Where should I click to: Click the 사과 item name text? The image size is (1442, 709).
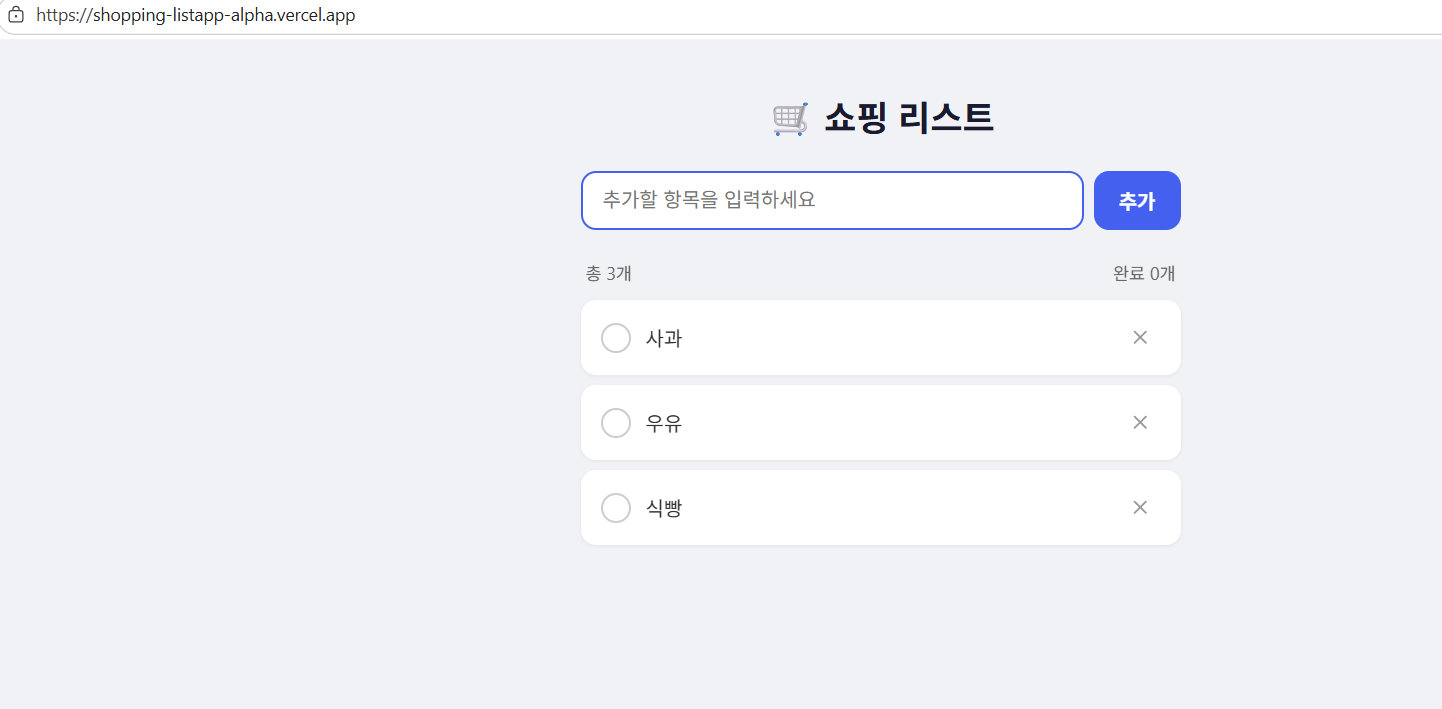pyautogui.click(x=664, y=338)
